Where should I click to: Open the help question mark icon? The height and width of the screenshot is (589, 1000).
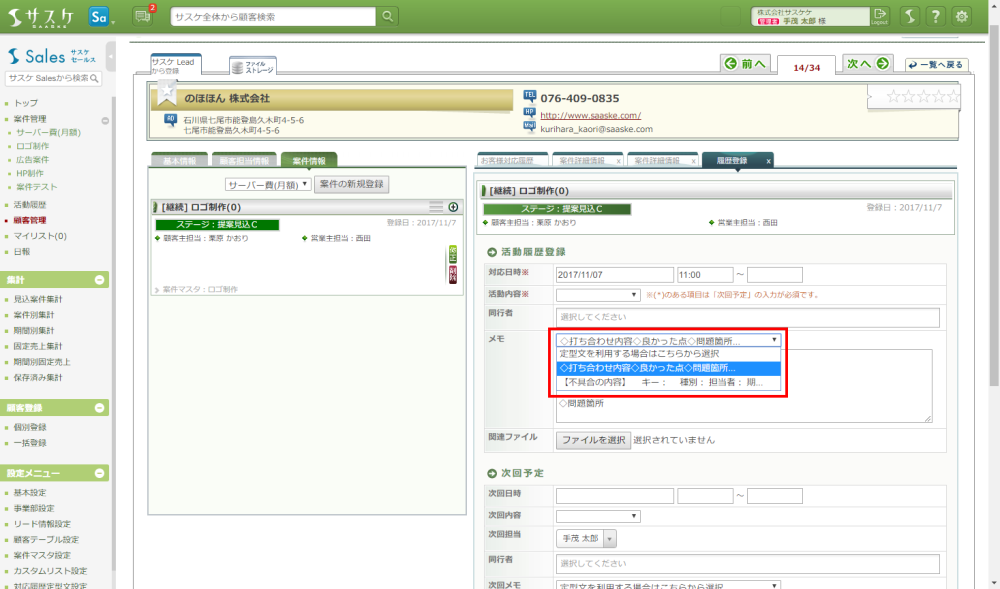(x=934, y=16)
